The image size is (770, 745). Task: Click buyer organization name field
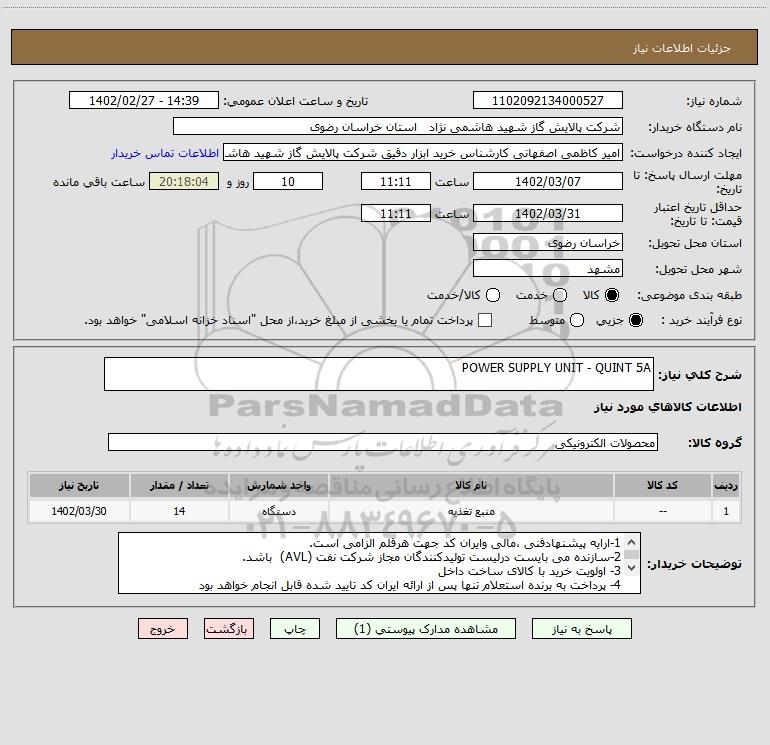point(398,127)
